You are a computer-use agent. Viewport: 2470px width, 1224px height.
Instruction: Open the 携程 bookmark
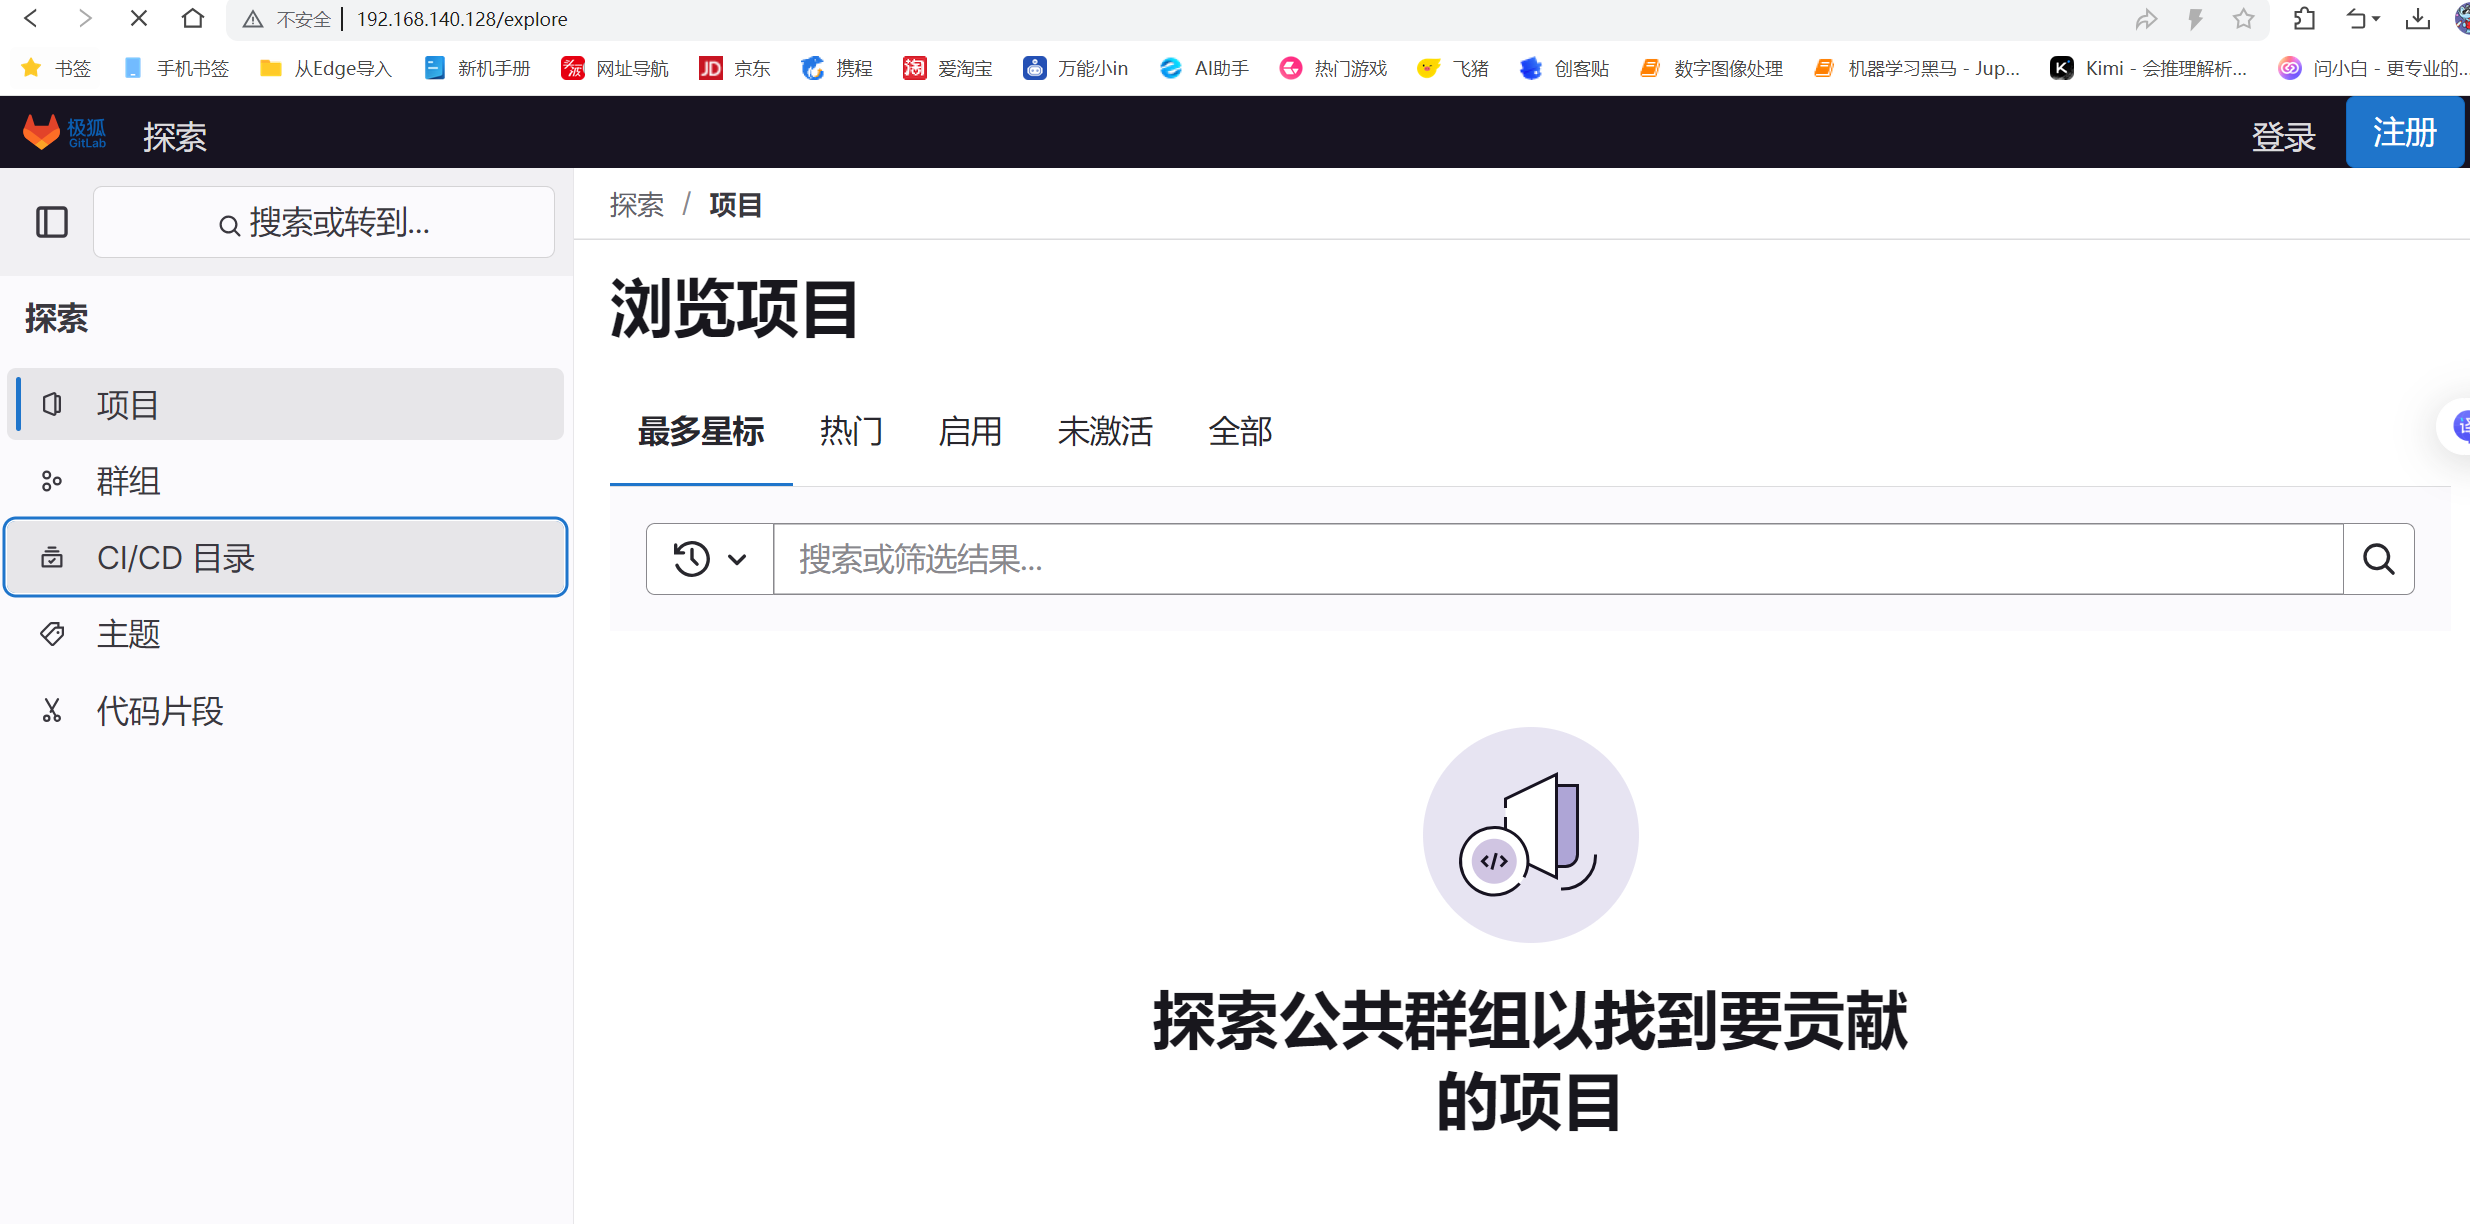837,68
